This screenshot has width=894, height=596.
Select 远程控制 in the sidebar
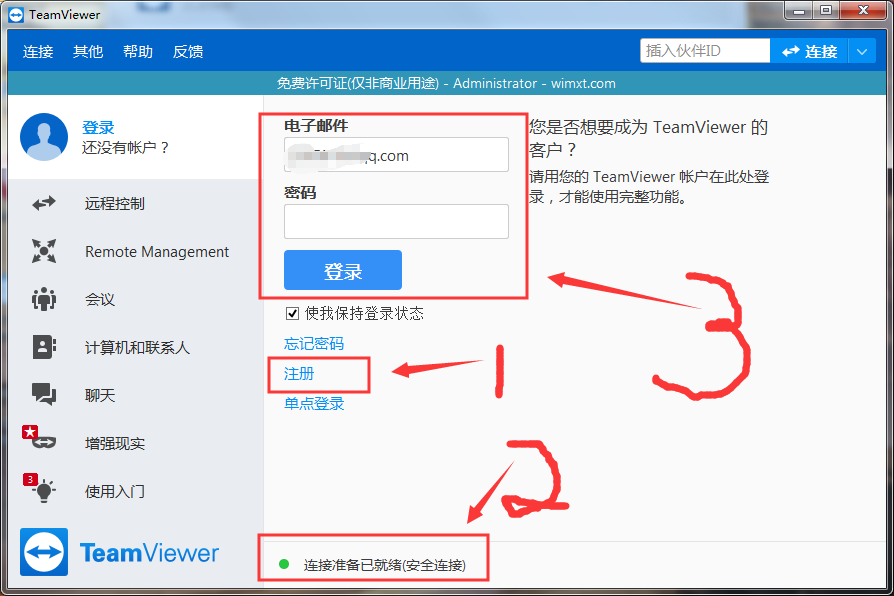[x=115, y=204]
